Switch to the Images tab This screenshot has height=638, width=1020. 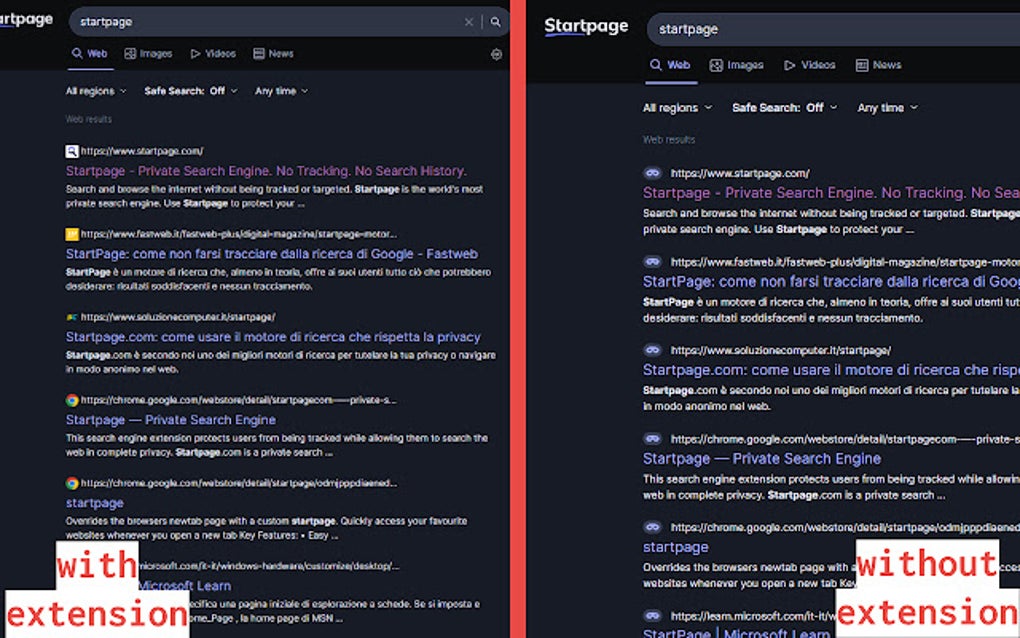click(x=148, y=54)
